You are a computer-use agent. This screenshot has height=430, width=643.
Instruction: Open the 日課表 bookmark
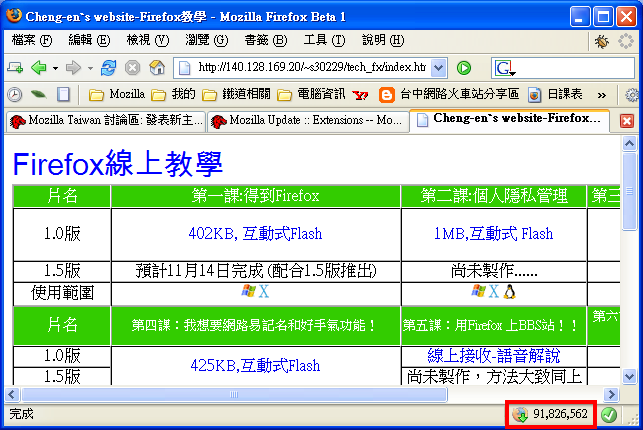[555, 95]
